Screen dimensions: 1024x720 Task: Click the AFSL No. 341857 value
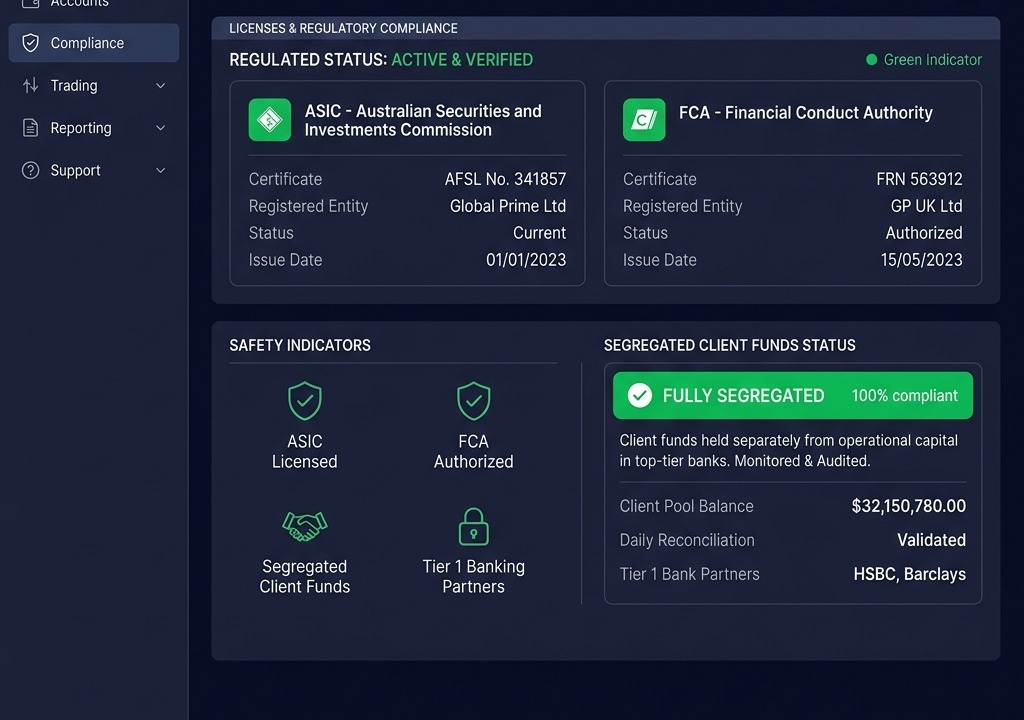pyautogui.click(x=505, y=179)
